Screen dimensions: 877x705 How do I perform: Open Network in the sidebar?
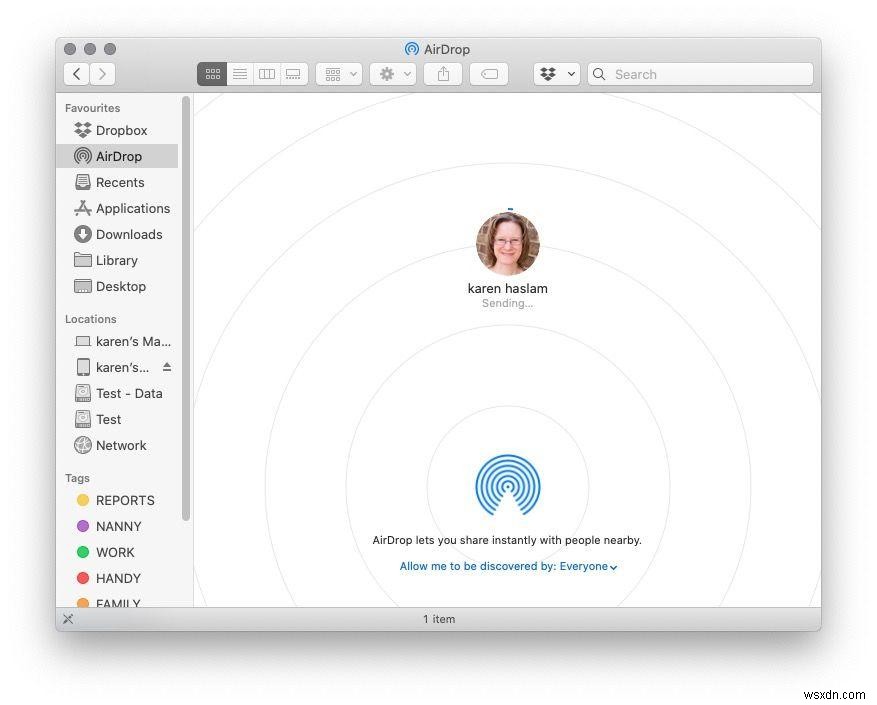tap(117, 445)
